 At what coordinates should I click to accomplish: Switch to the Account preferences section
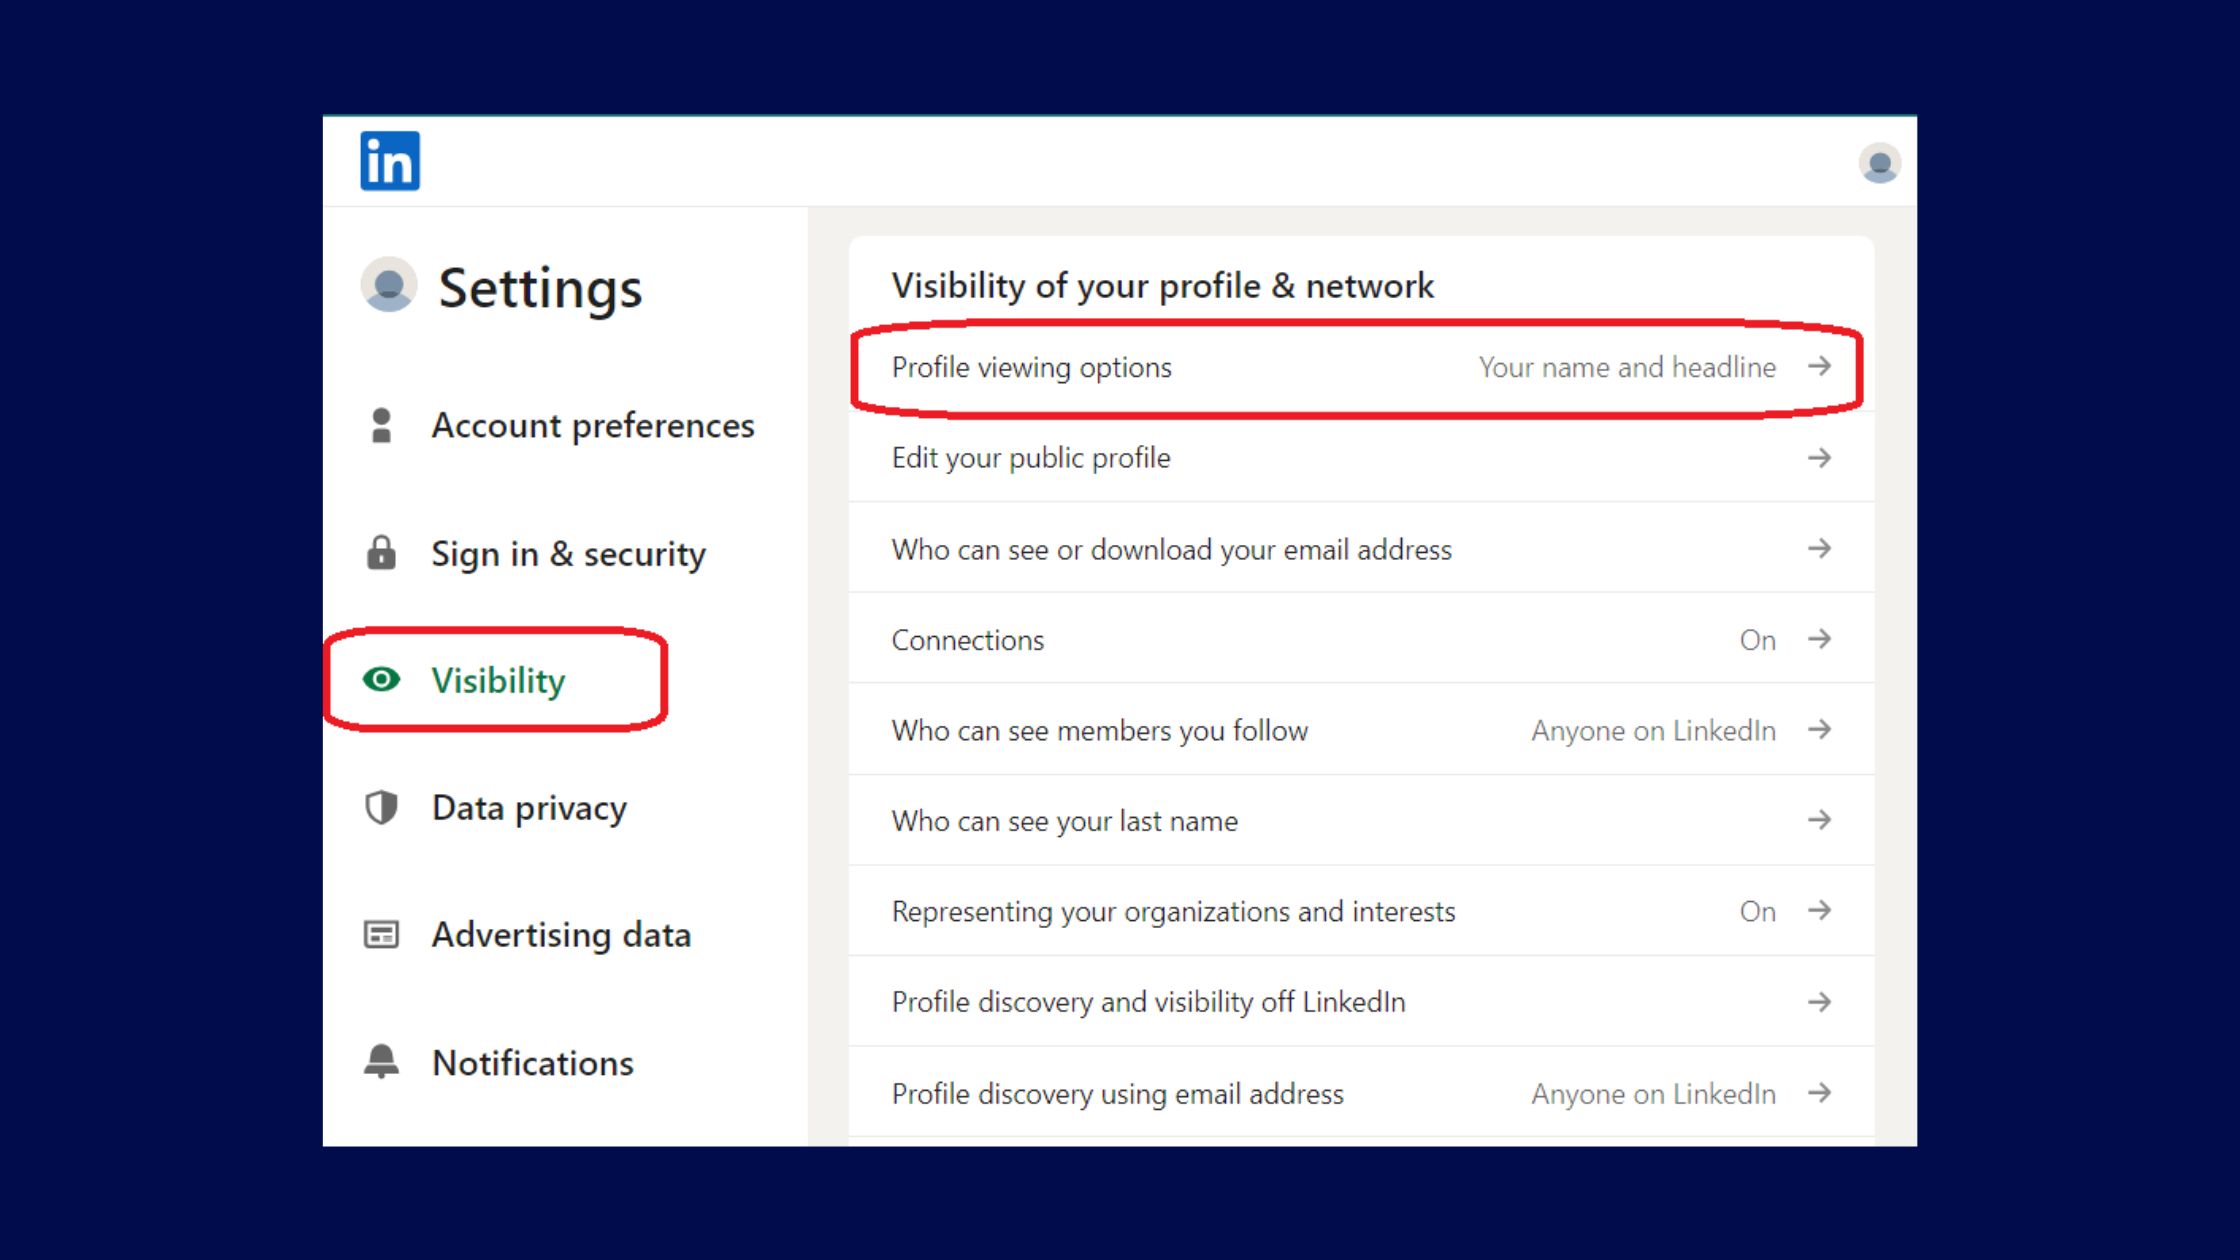coord(593,425)
